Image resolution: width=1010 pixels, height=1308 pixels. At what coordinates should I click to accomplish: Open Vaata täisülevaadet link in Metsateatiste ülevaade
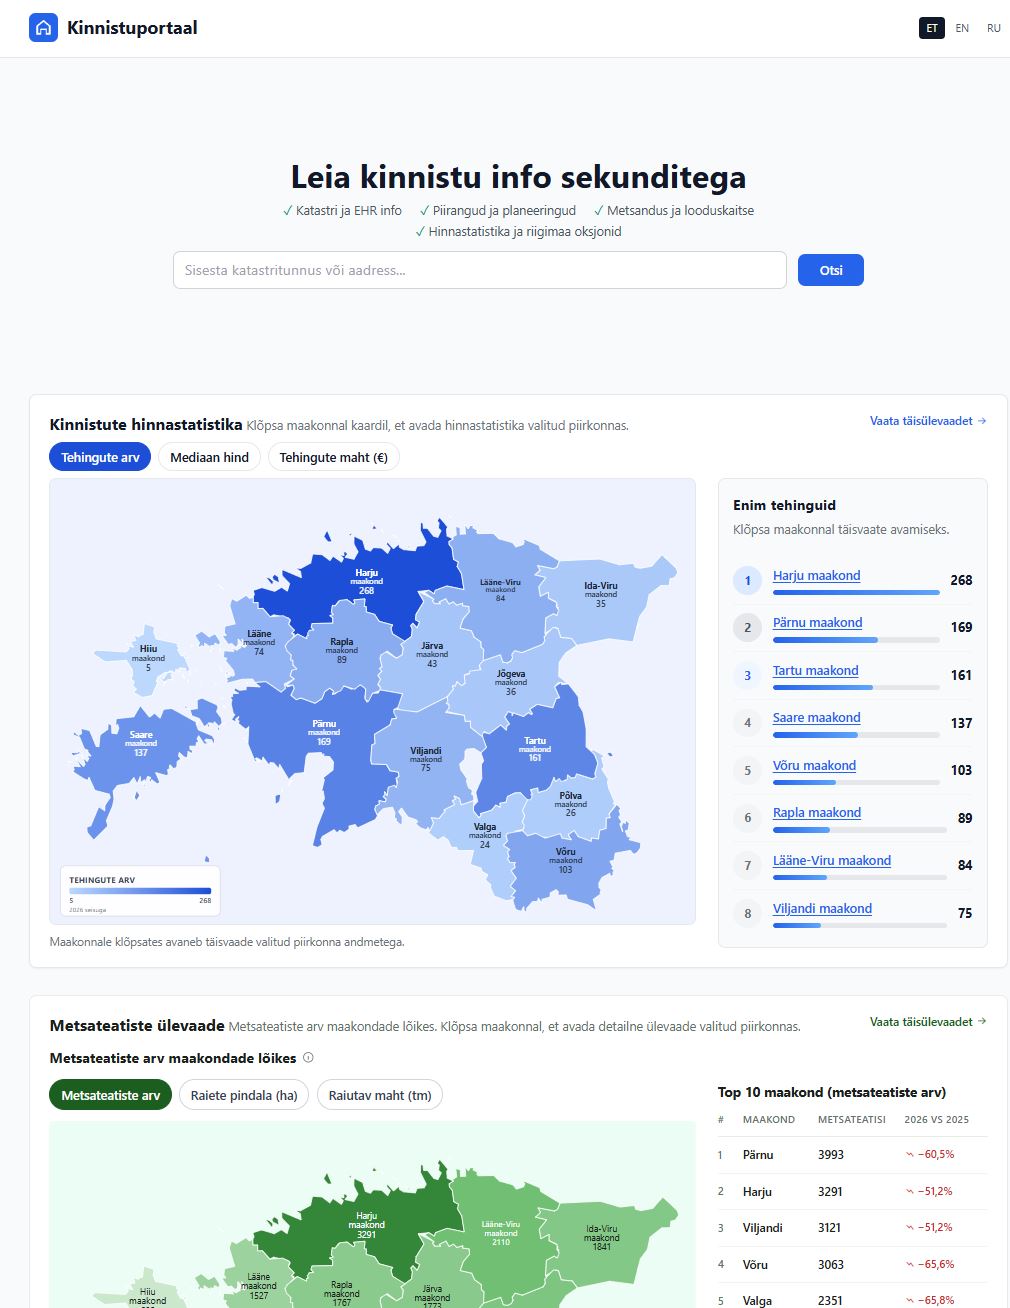coord(928,1022)
